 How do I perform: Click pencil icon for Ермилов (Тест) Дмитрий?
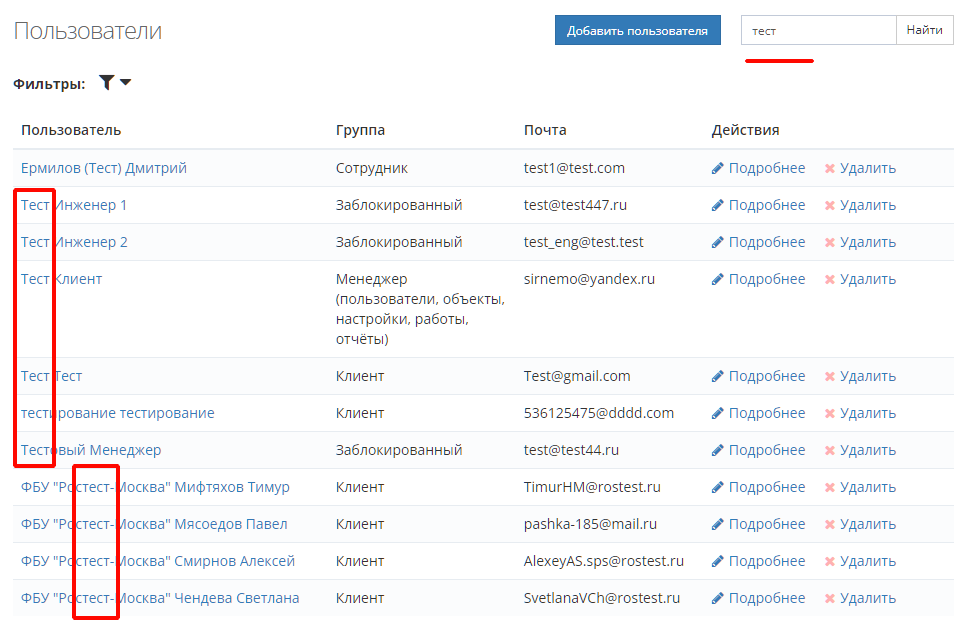point(717,168)
